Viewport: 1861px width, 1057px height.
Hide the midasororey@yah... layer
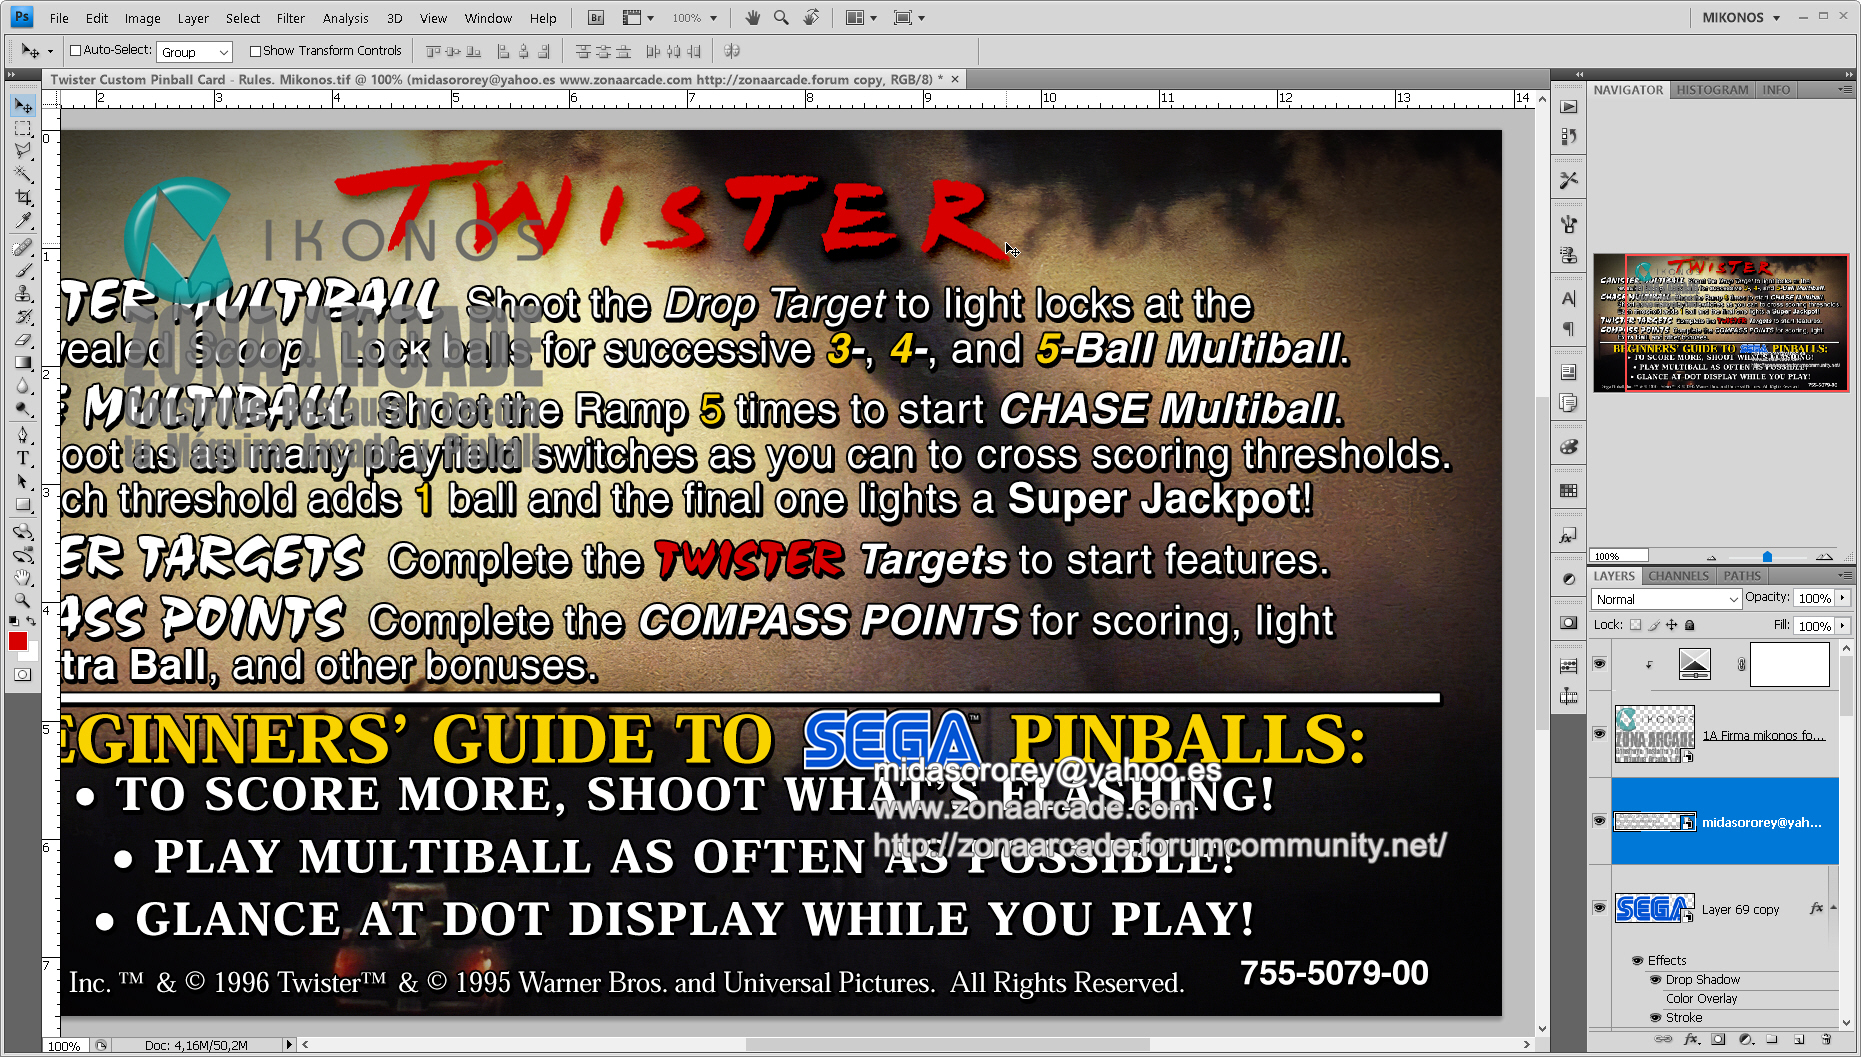pos(1599,821)
